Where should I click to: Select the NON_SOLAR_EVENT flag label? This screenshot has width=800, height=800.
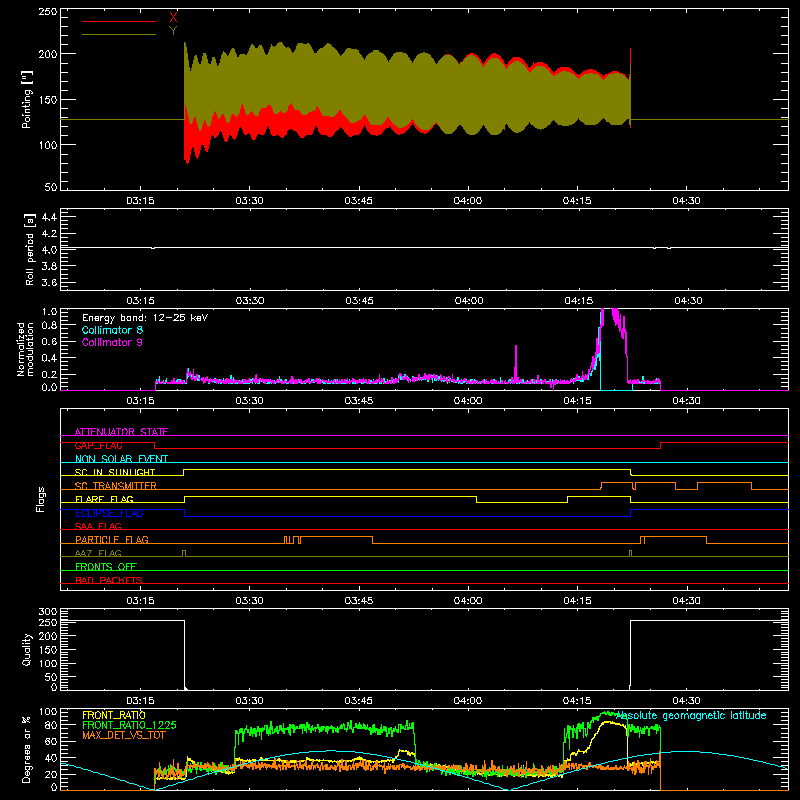click(121, 459)
